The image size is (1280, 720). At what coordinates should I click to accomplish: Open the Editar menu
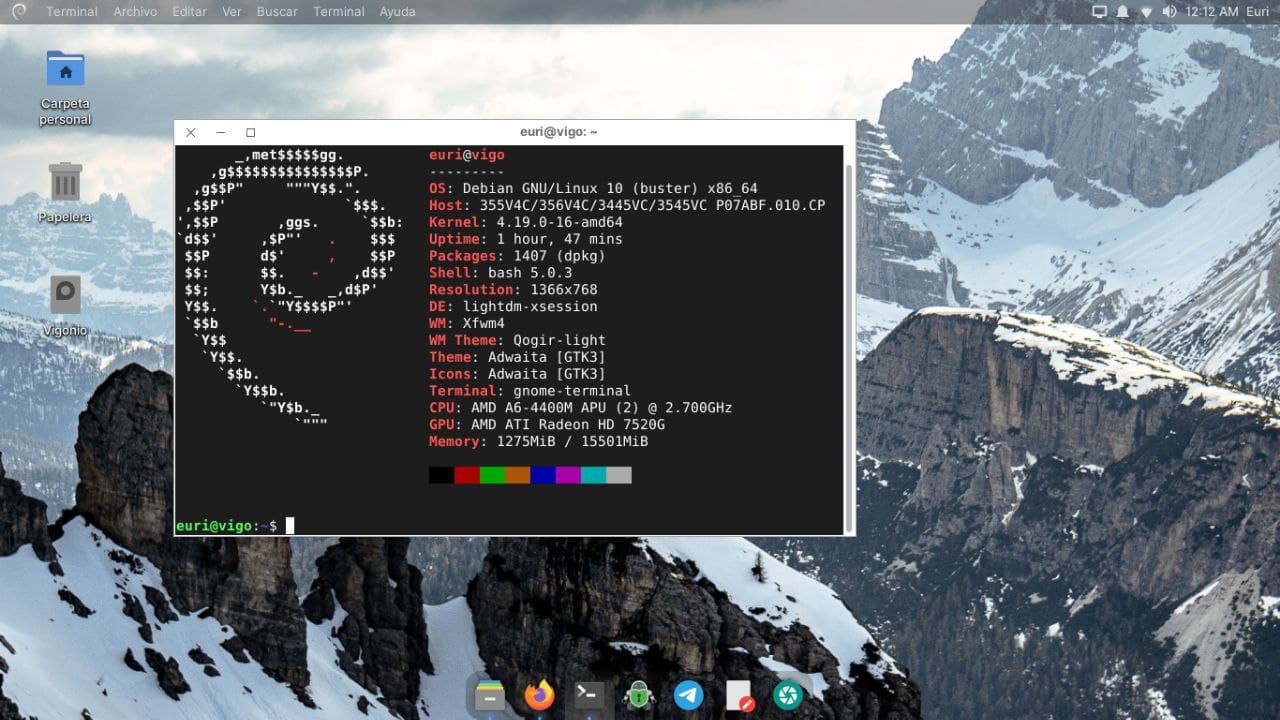coord(189,12)
